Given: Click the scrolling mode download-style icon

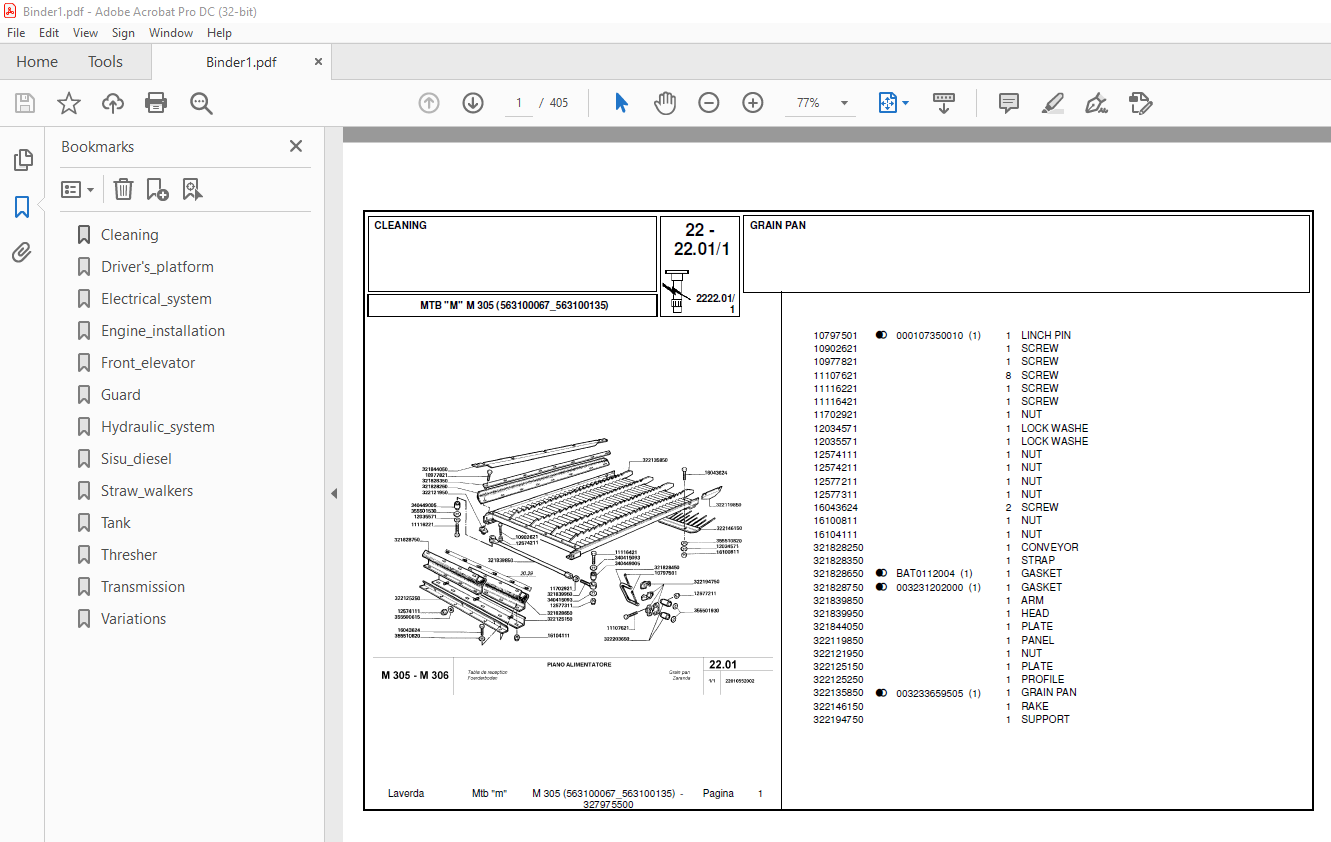Looking at the screenshot, I should pos(944,103).
